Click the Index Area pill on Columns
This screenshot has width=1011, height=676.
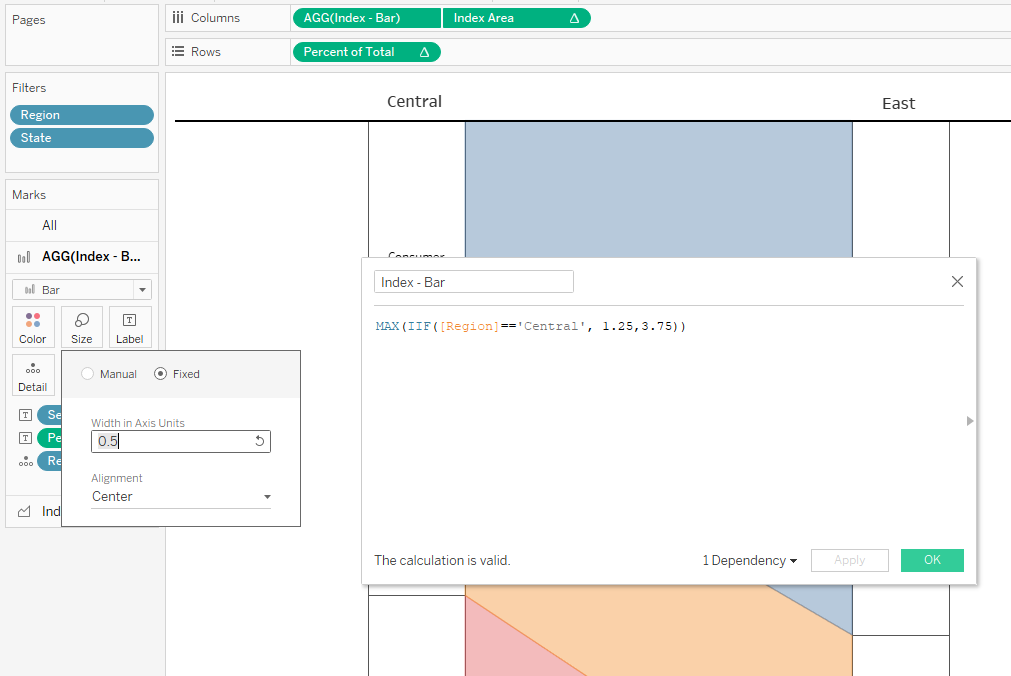[516, 18]
